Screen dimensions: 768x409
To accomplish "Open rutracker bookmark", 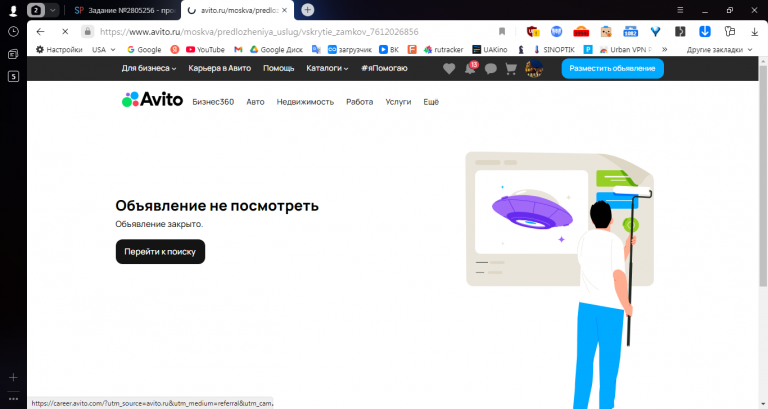I will [443, 49].
